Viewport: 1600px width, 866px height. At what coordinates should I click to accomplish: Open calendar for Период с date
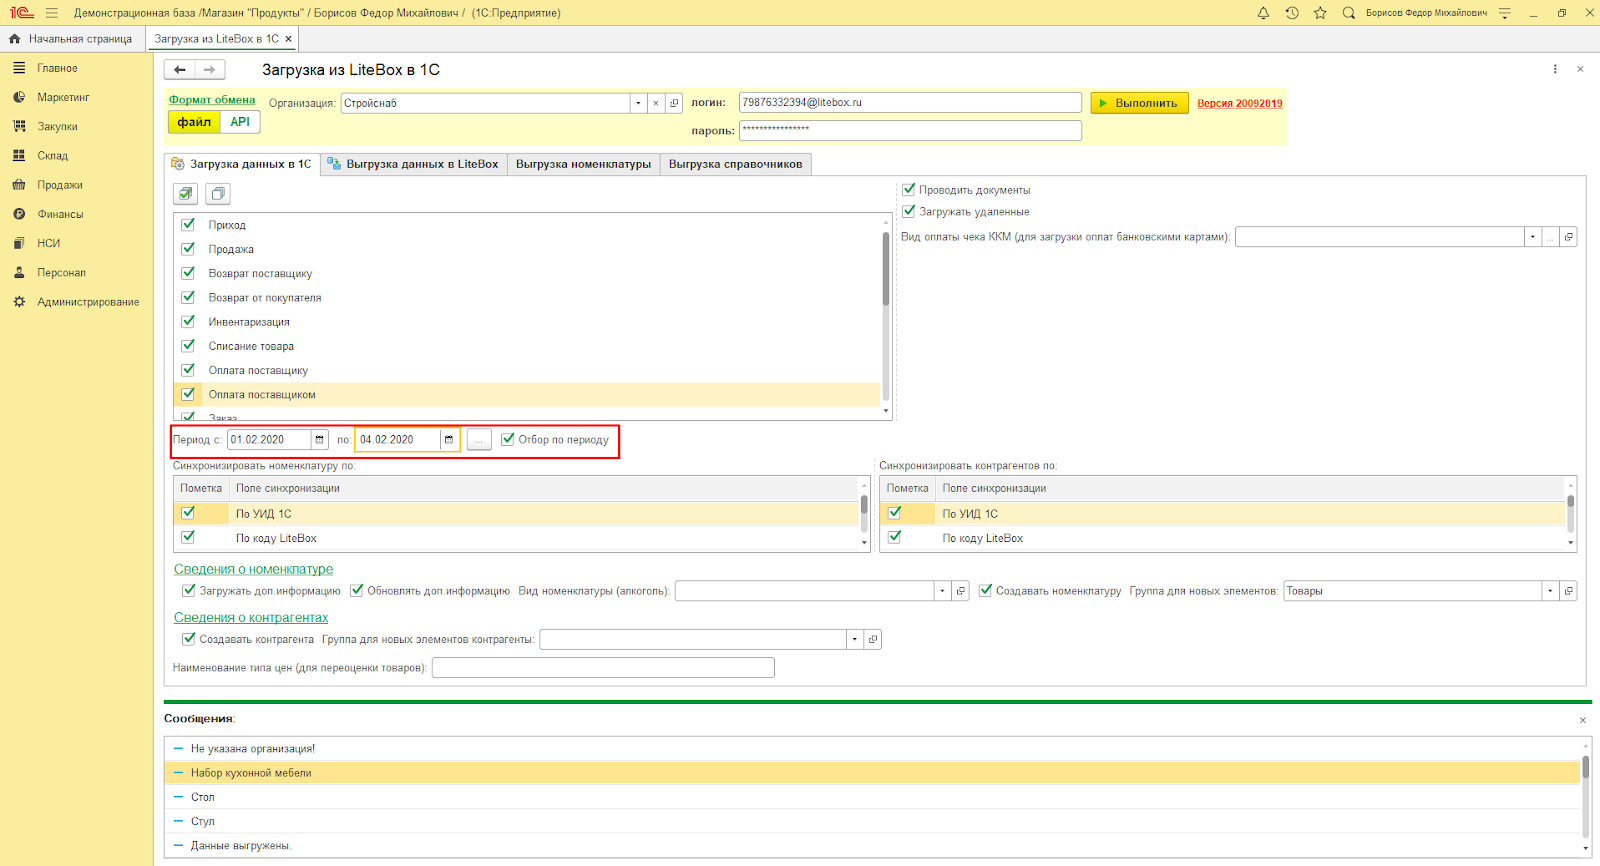click(319, 440)
